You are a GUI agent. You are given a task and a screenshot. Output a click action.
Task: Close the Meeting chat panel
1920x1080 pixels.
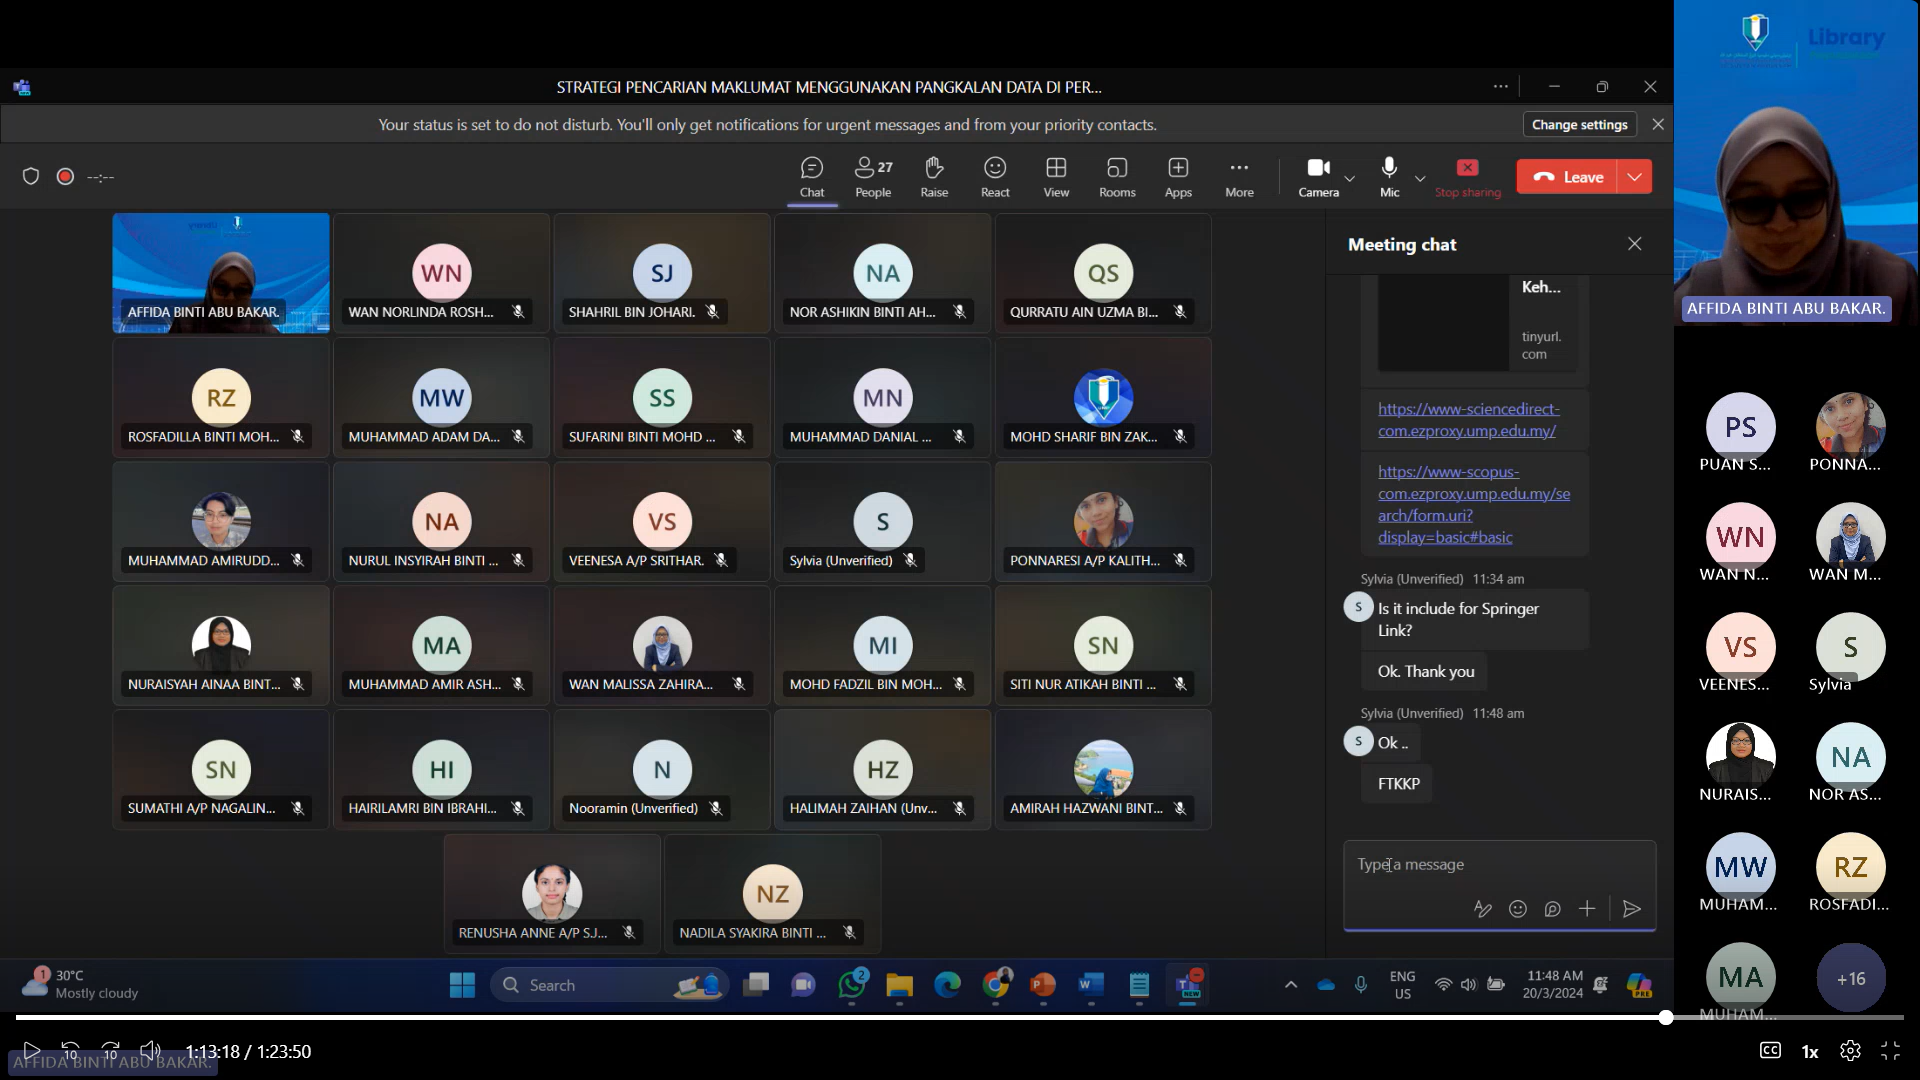pos(1634,244)
